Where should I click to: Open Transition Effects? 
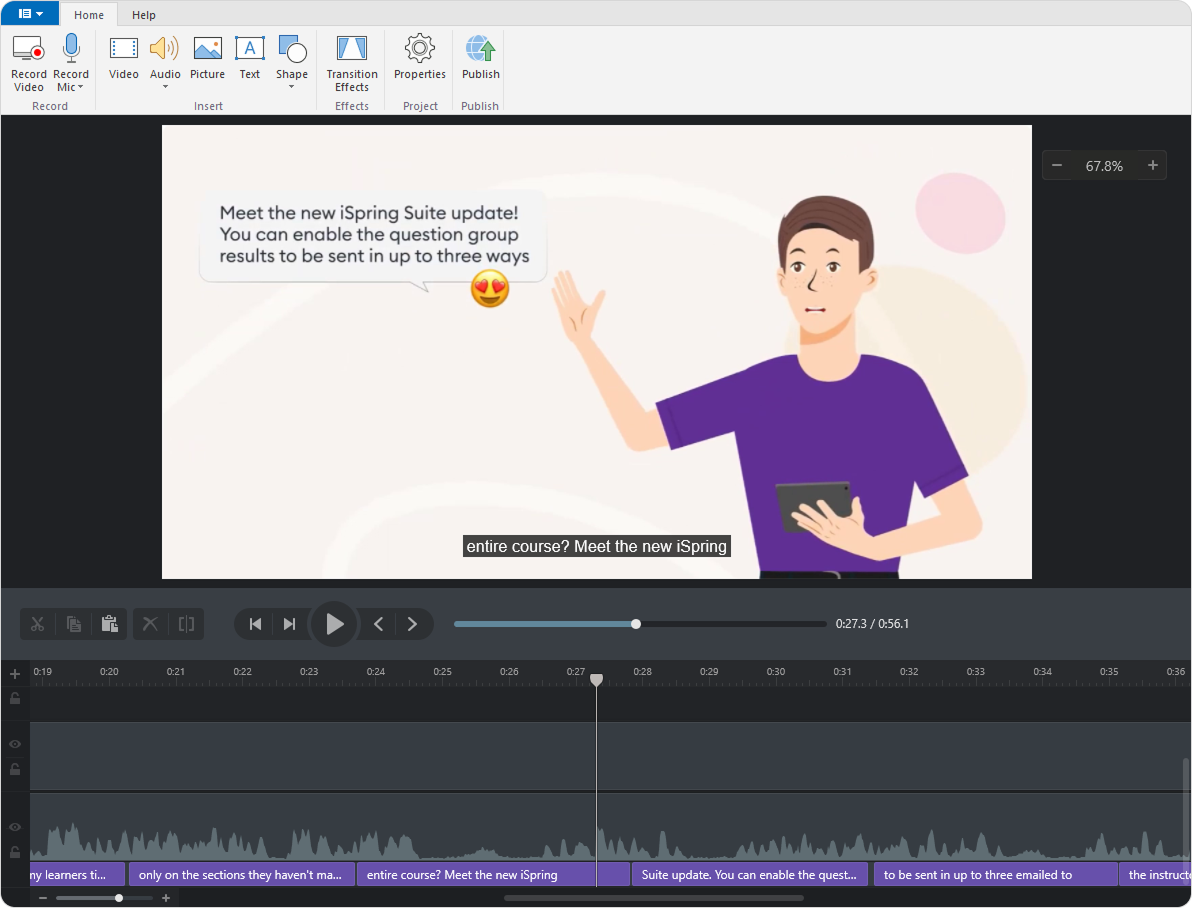point(351,50)
